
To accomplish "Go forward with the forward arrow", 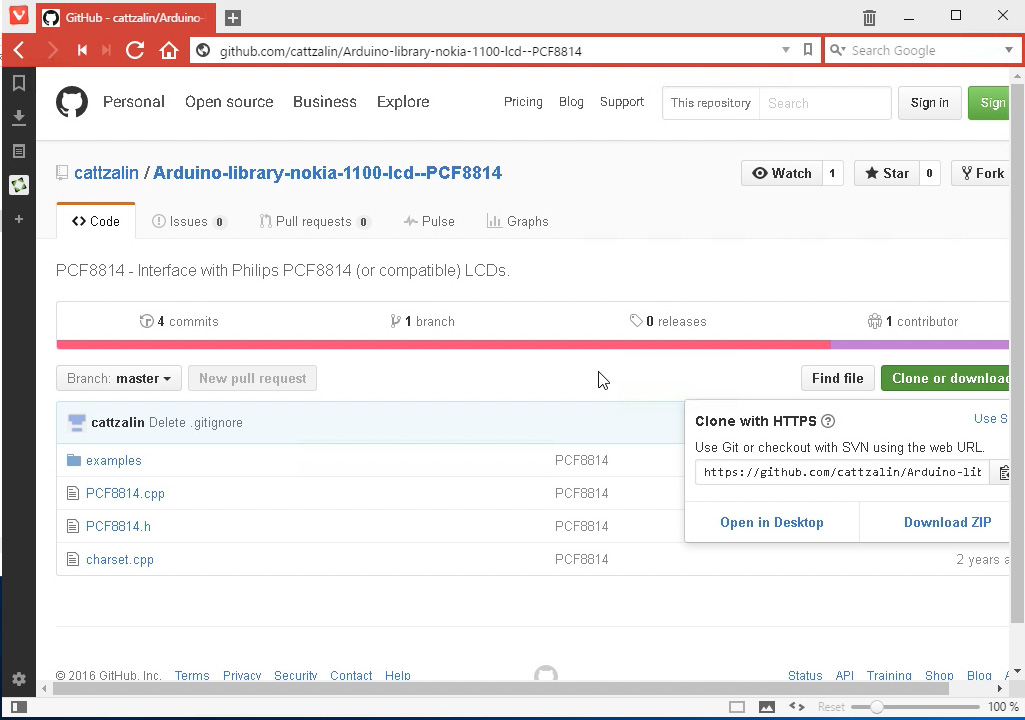I will 52,50.
